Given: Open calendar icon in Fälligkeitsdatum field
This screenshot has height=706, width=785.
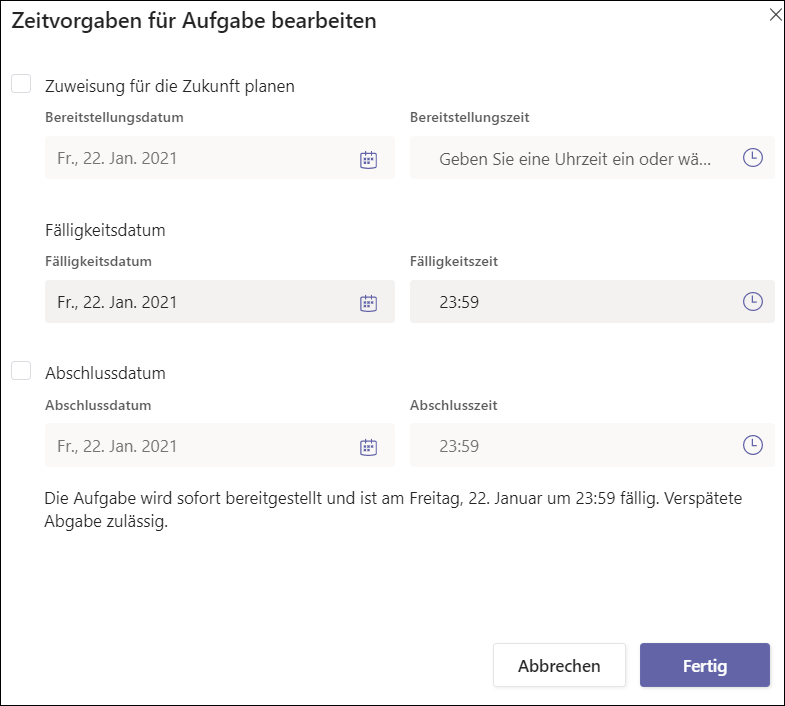Looking at the screenshot, I should pos(368,303).
